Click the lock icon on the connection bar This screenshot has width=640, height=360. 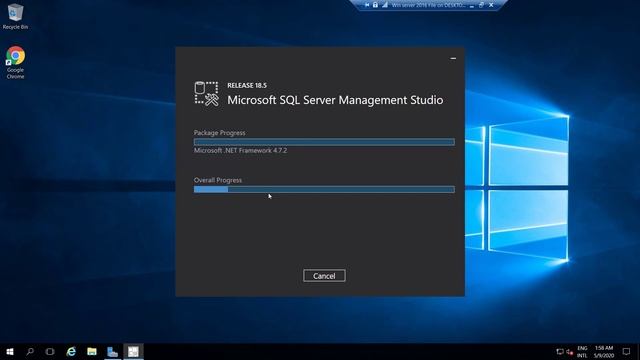click(x=375, y=5)
